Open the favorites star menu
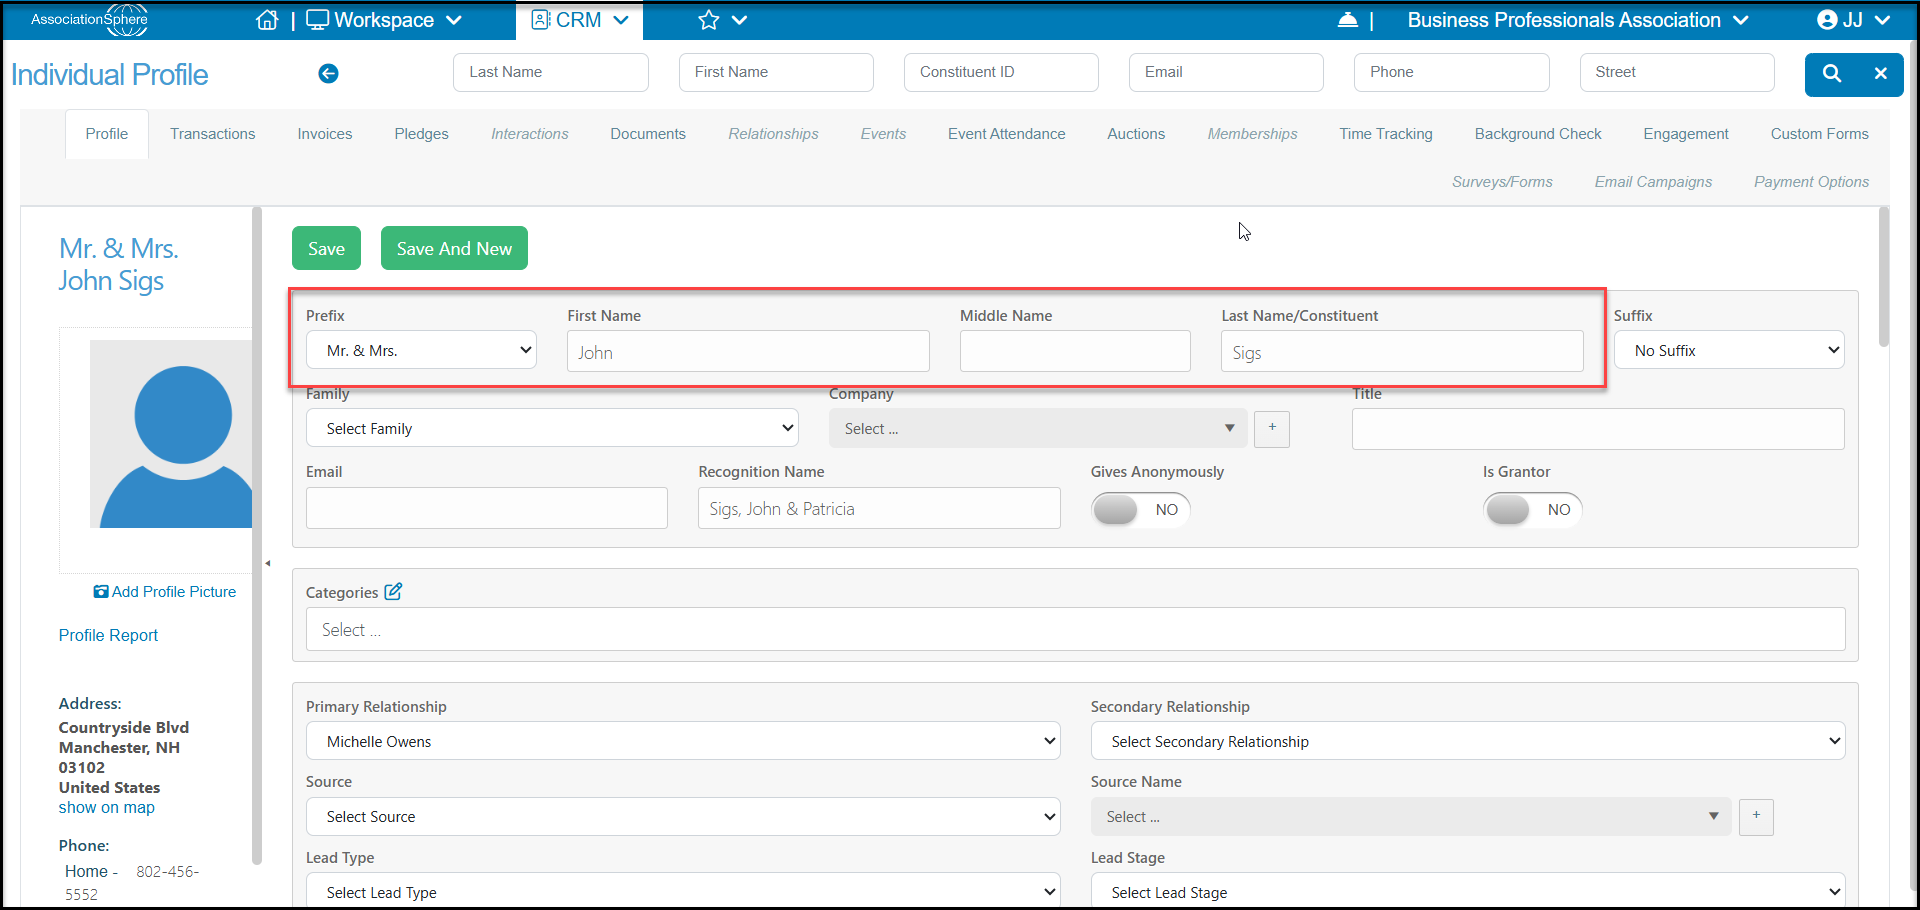The image size is (1920, 910). 722,20
